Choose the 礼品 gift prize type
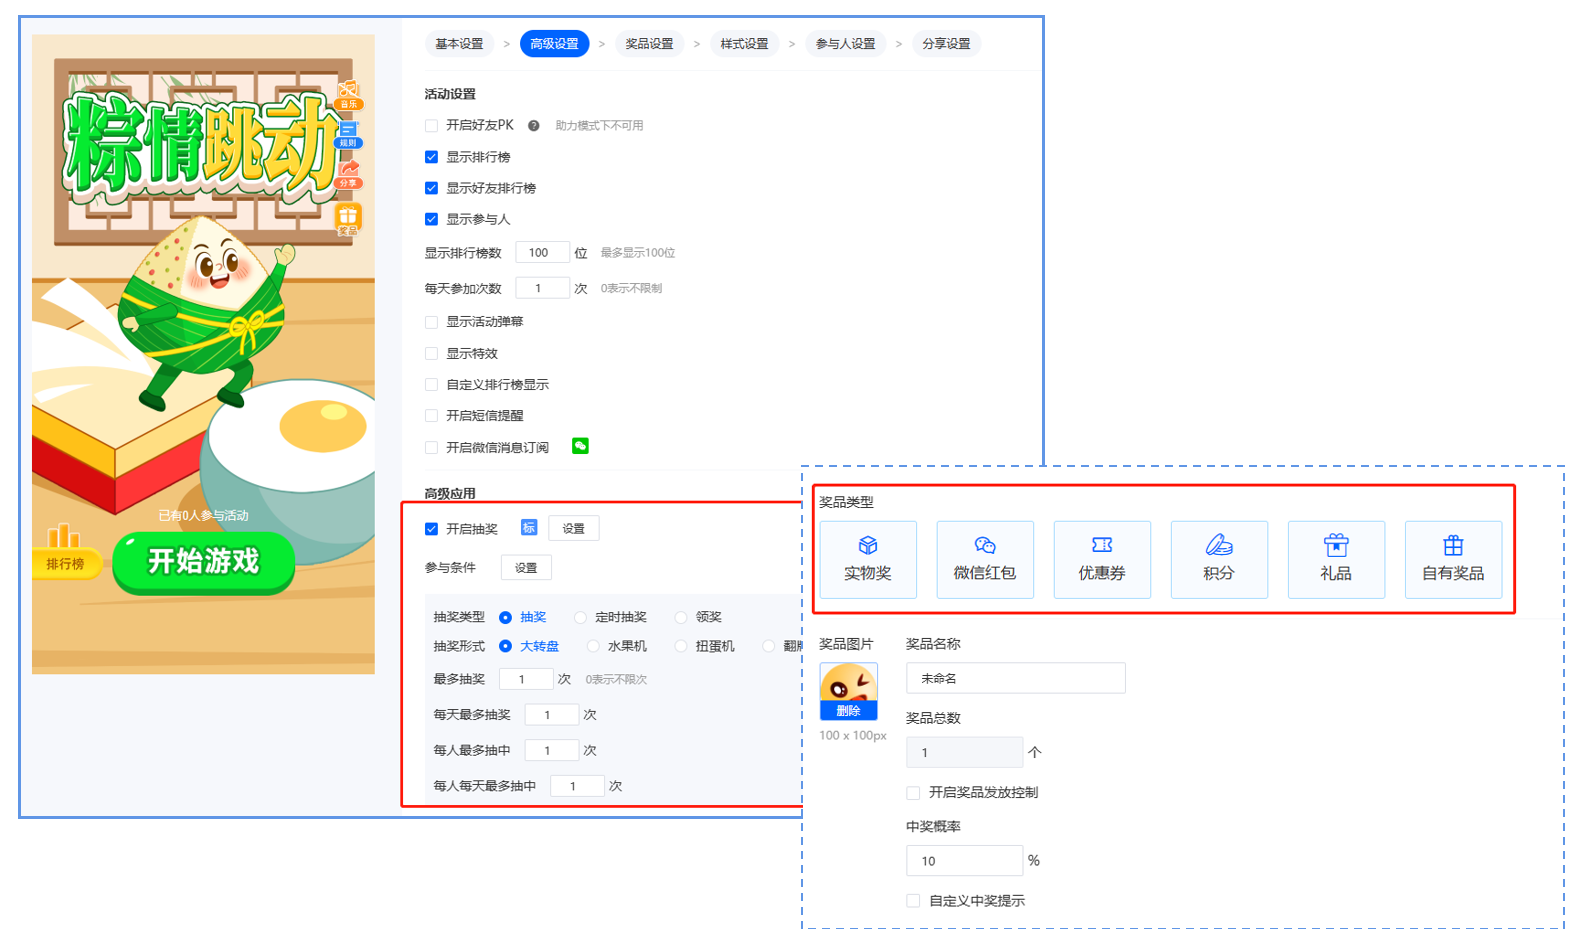Image resolution: width=1581 pixels, height=943 pixels. [x=1336, y=559]
